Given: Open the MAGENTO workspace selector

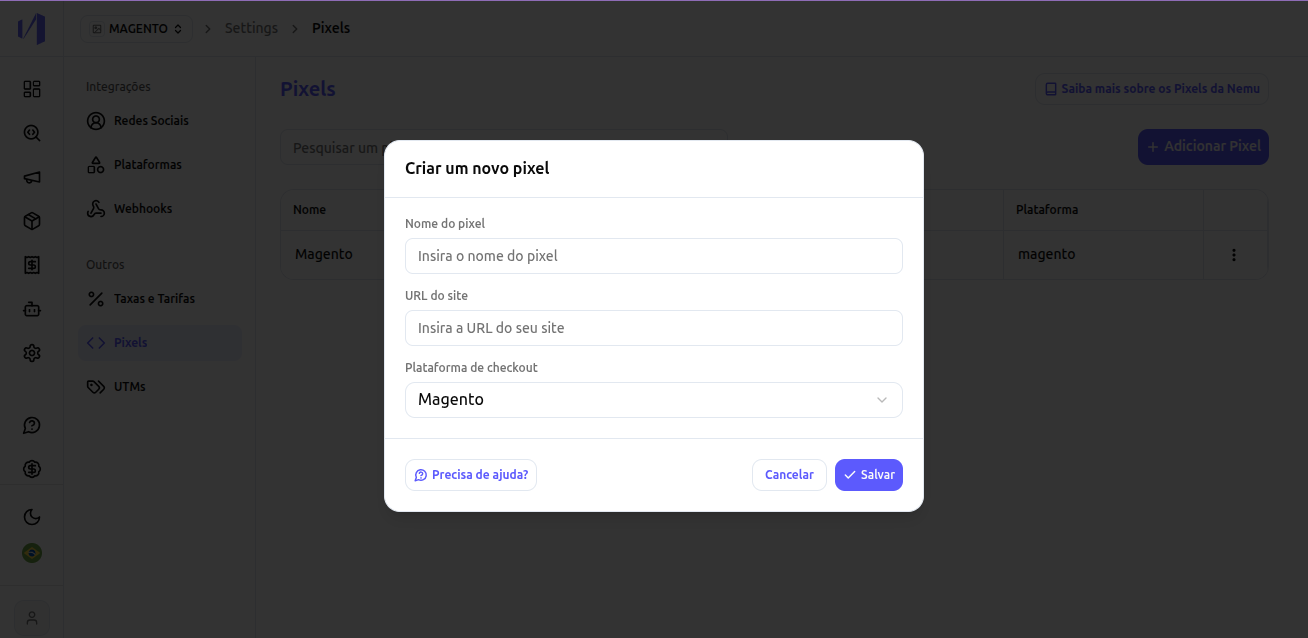Looking at the screenshot, I should coord(137,29).
